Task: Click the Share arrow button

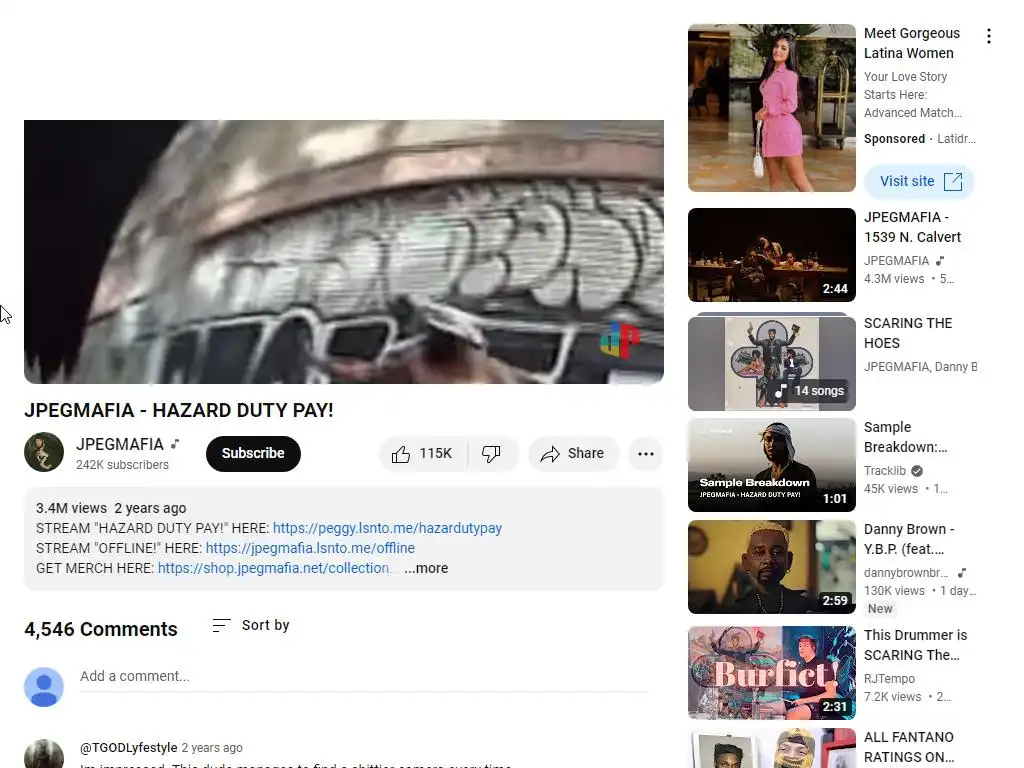Action: point(573,454)
